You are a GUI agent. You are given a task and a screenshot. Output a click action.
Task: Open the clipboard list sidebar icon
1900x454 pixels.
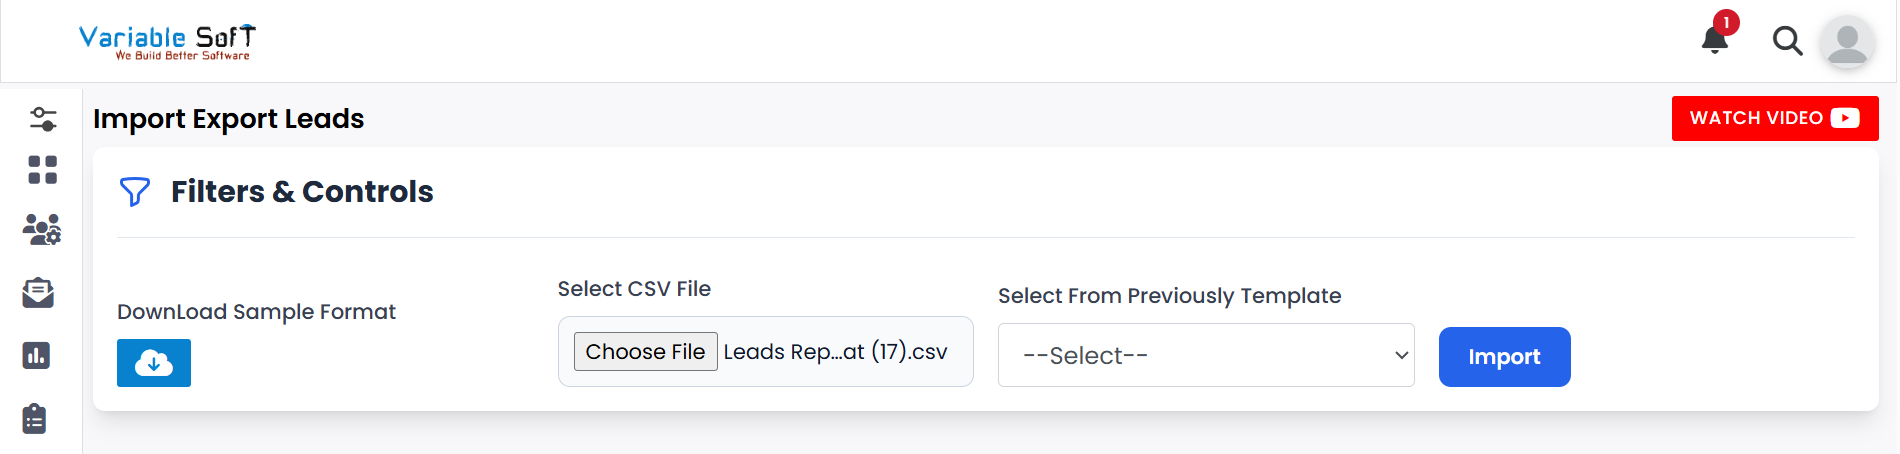tap(35, 419)
